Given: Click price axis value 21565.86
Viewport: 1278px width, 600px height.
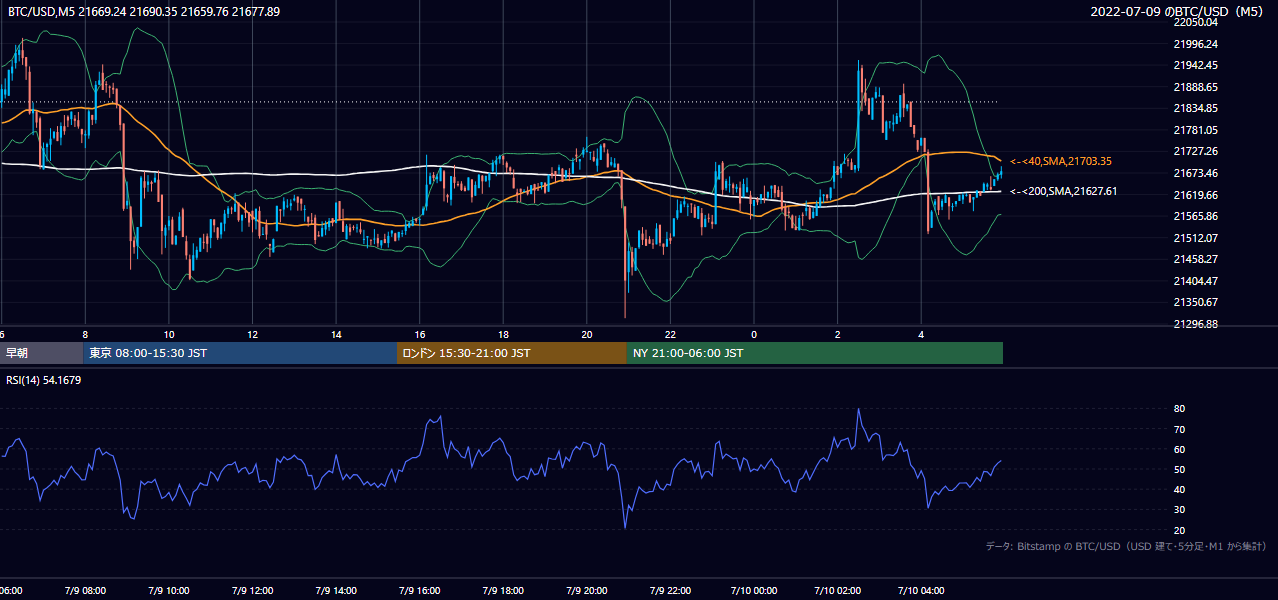Looking at the screenshot, I should tap(1195, 216).
